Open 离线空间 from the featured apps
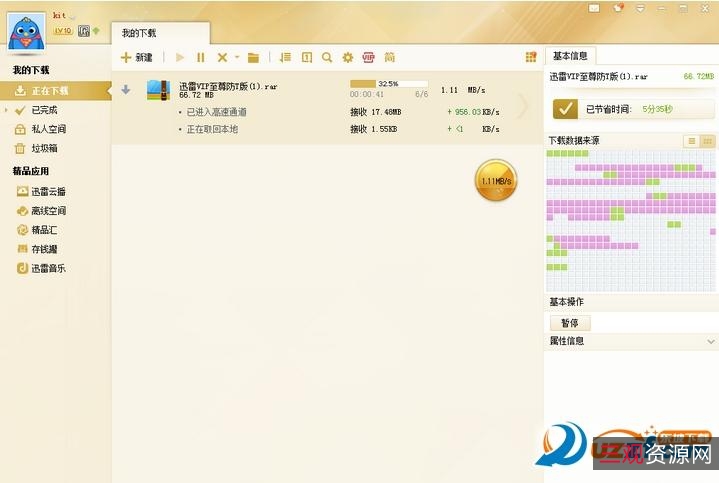The width and height of the screenshot is (719, 483). pos(48,211)
